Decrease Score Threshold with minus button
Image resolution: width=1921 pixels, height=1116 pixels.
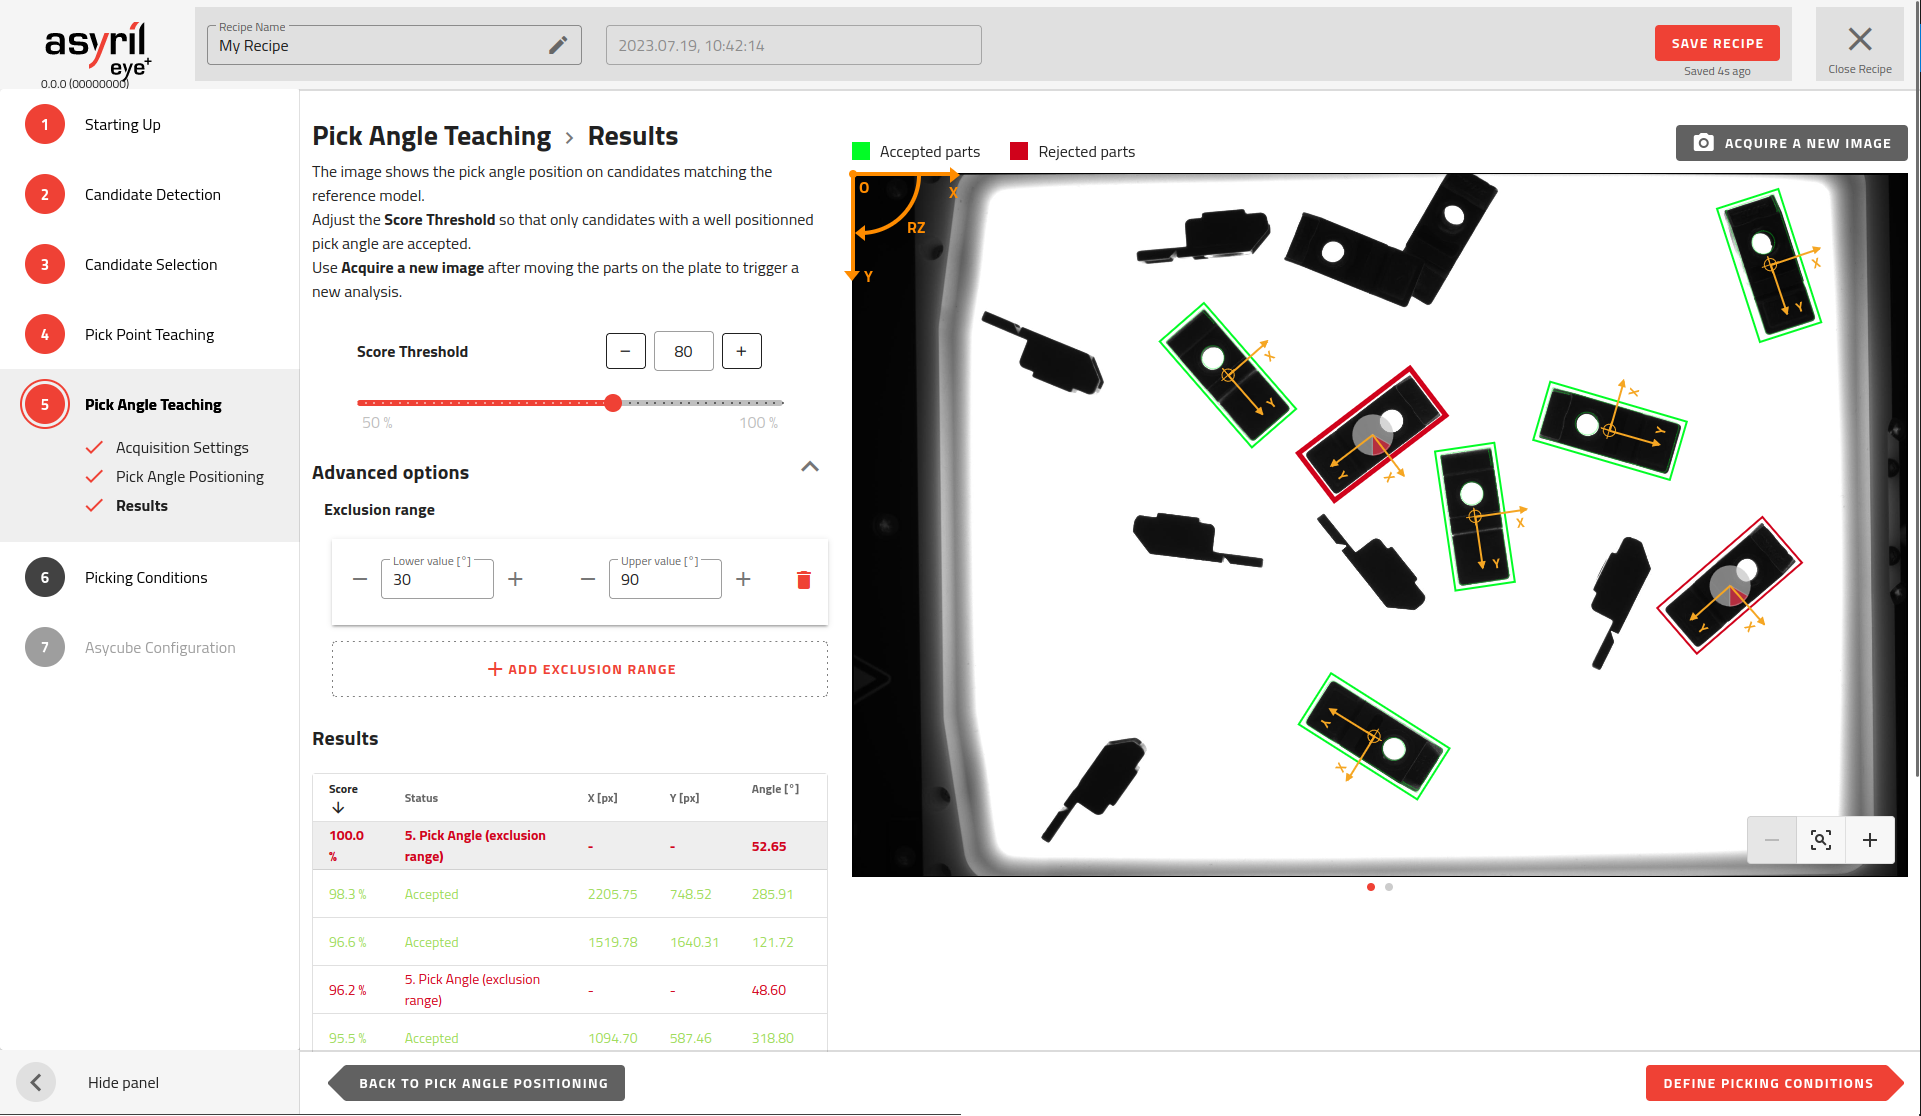point(625,351)
